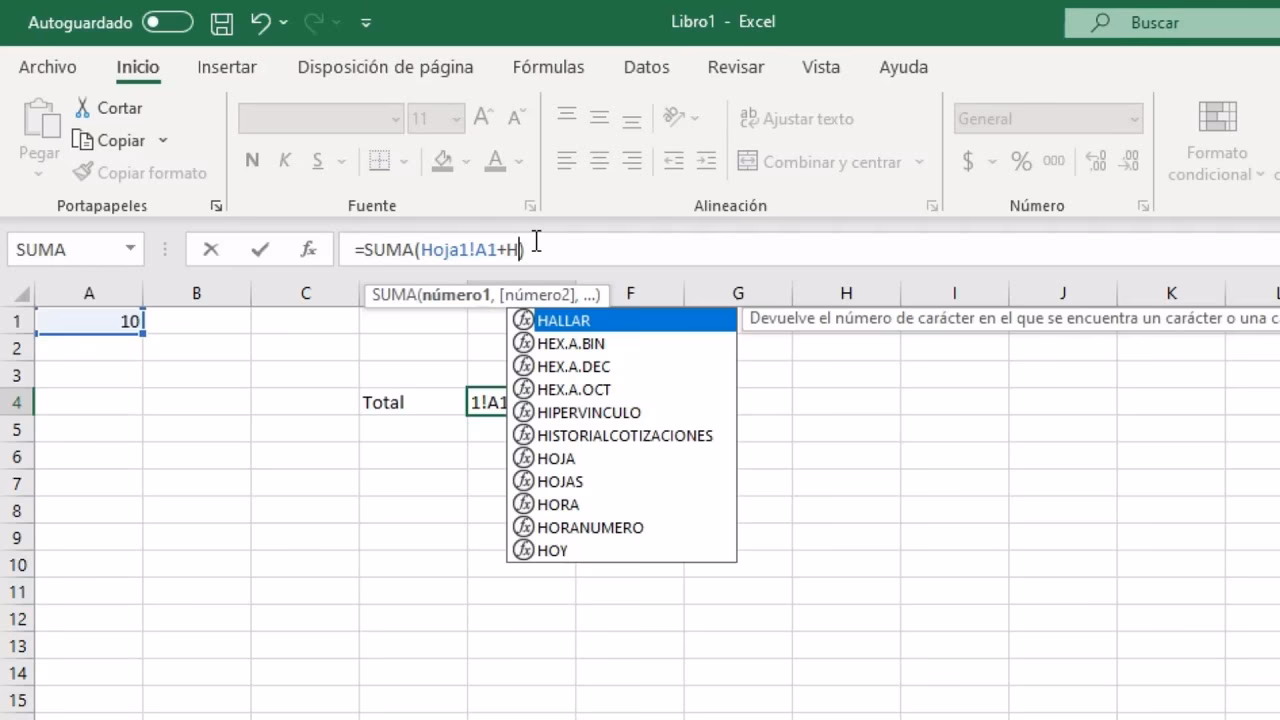Open the font size dropdown
Image resolution: width=1280 pixels, height=720 pixels.
[x=456, y=118]
